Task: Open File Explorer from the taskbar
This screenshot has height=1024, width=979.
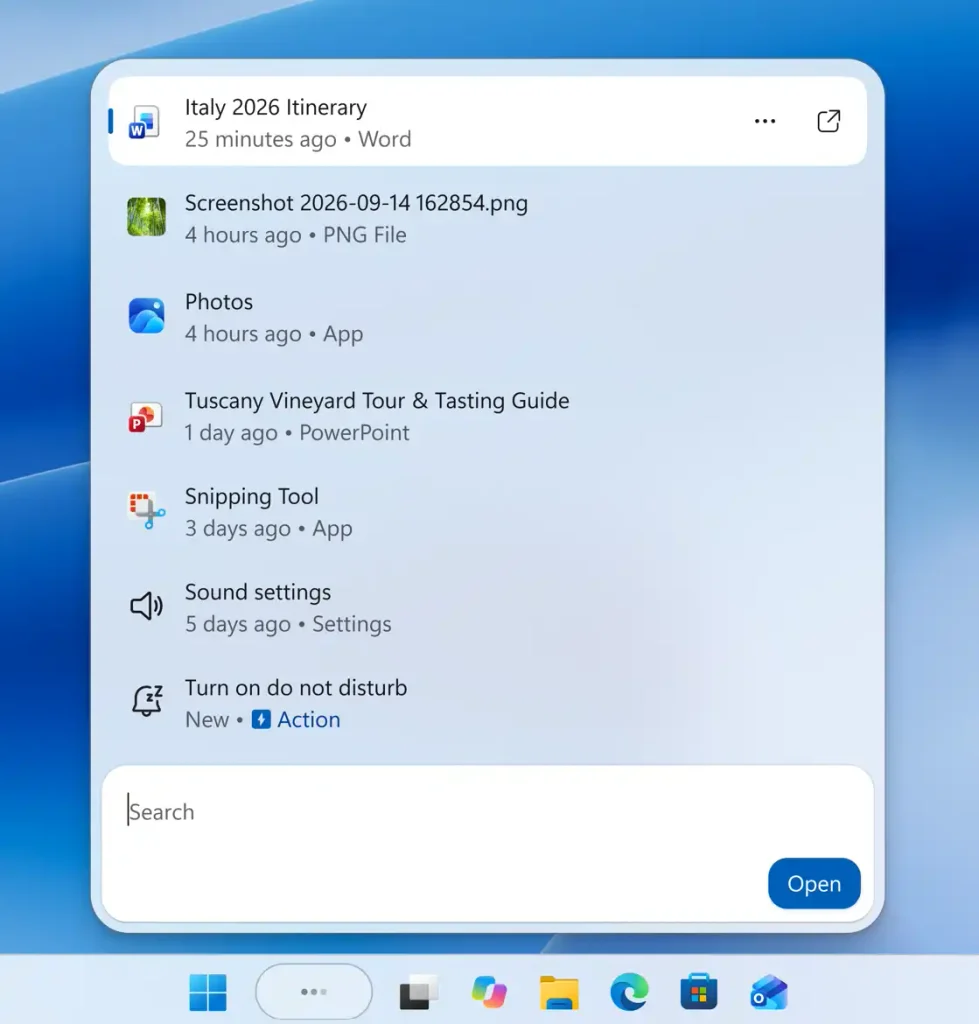Action: [559, 993]
